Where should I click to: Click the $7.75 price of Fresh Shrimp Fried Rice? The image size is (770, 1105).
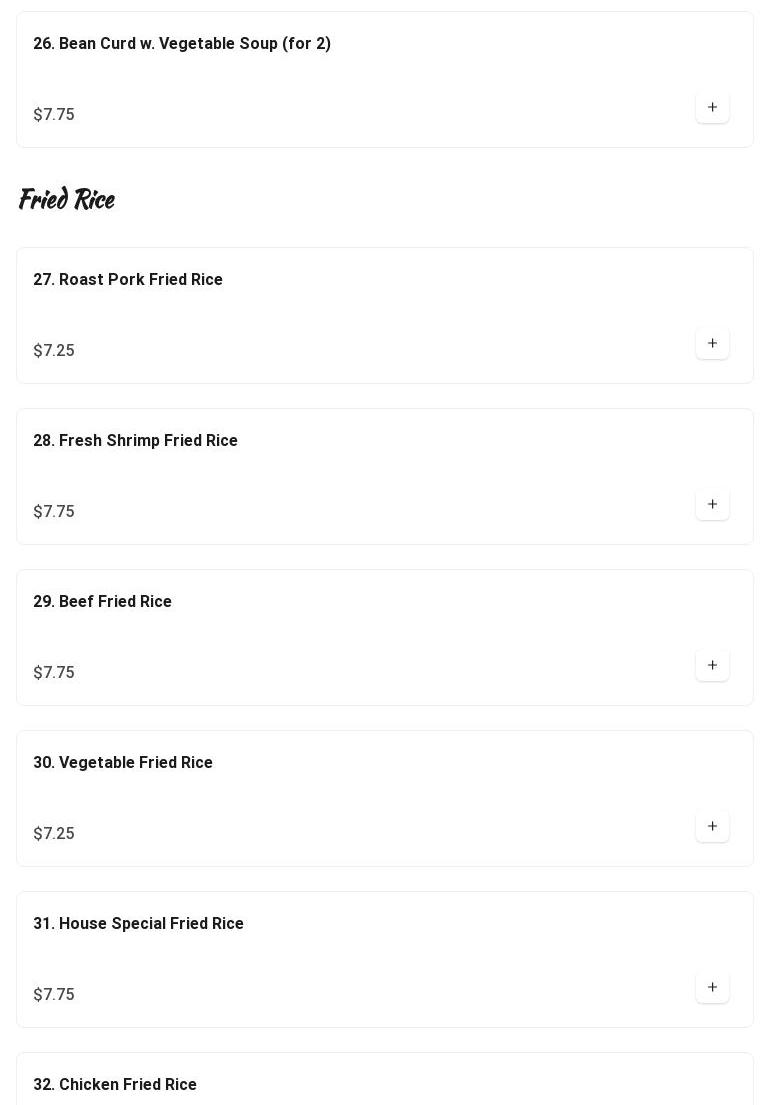tap(54, 511)
